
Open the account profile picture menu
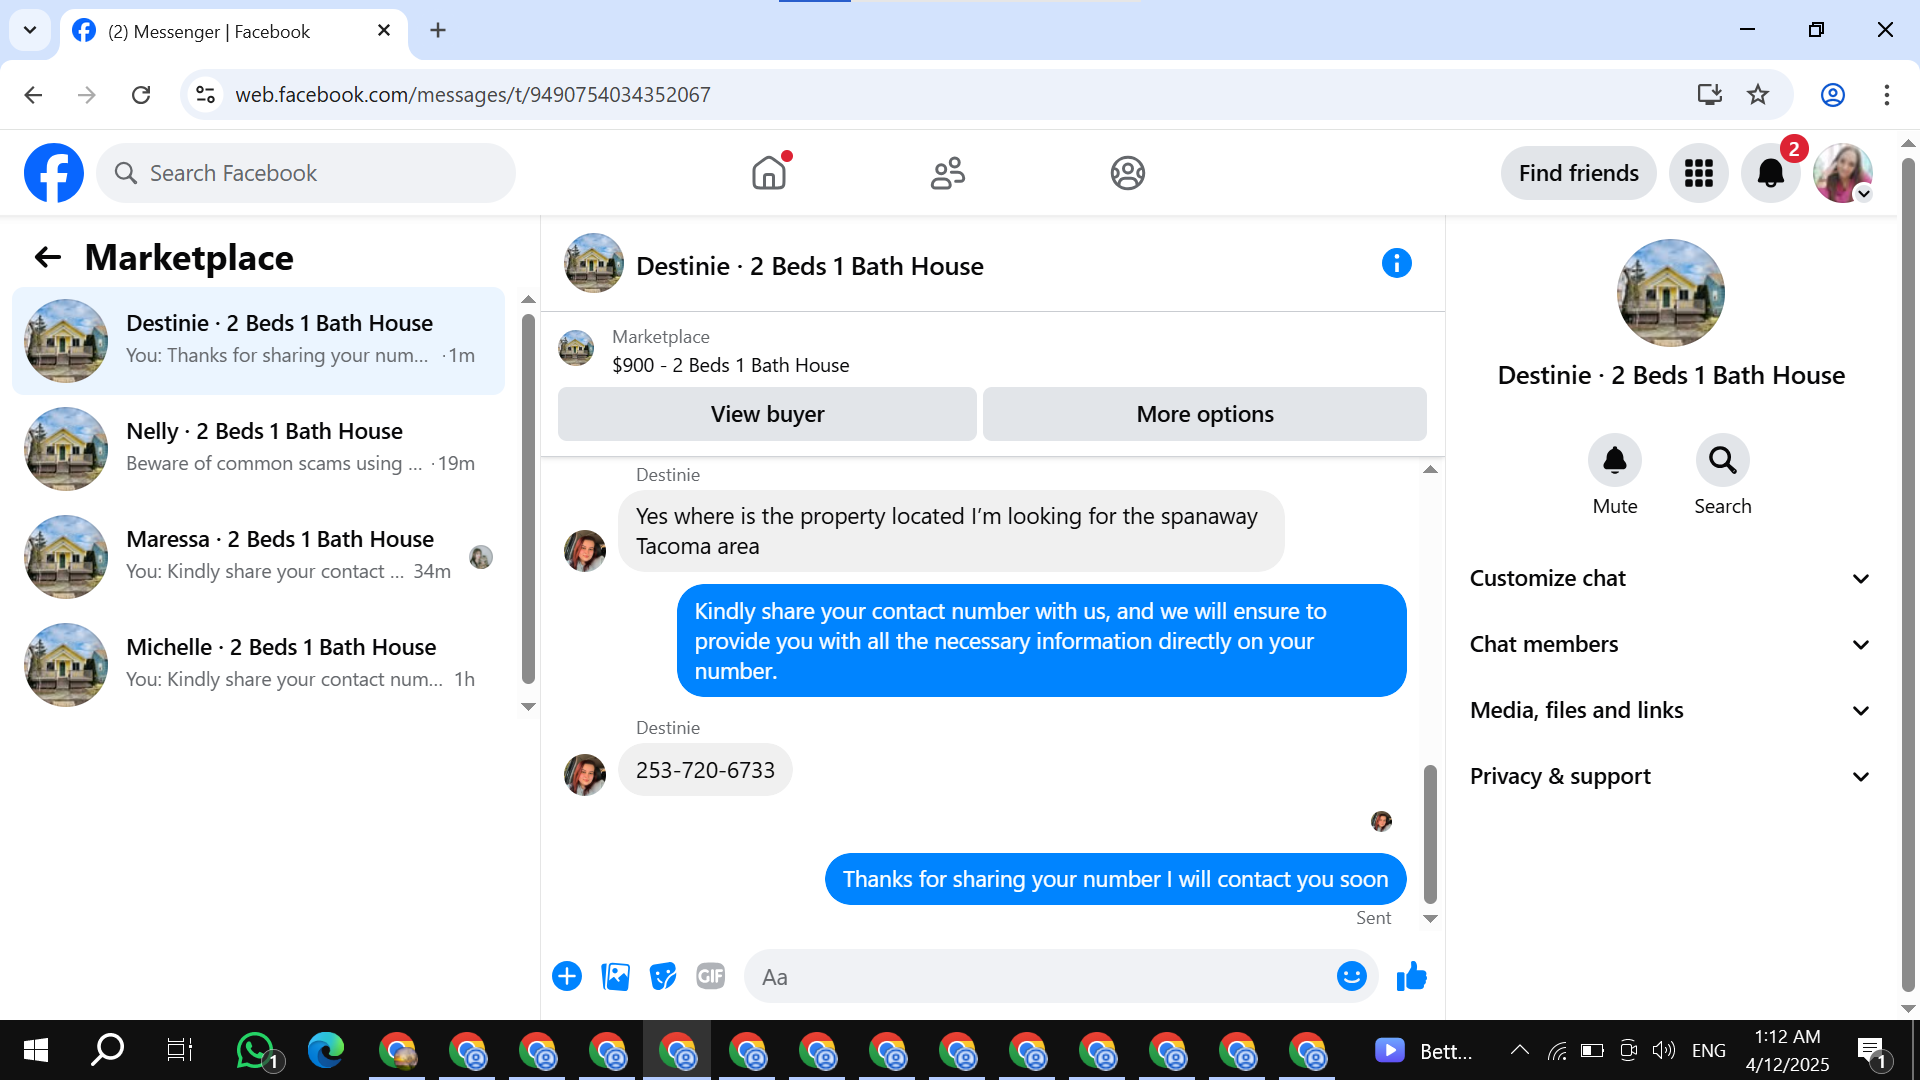[1843, 173]
